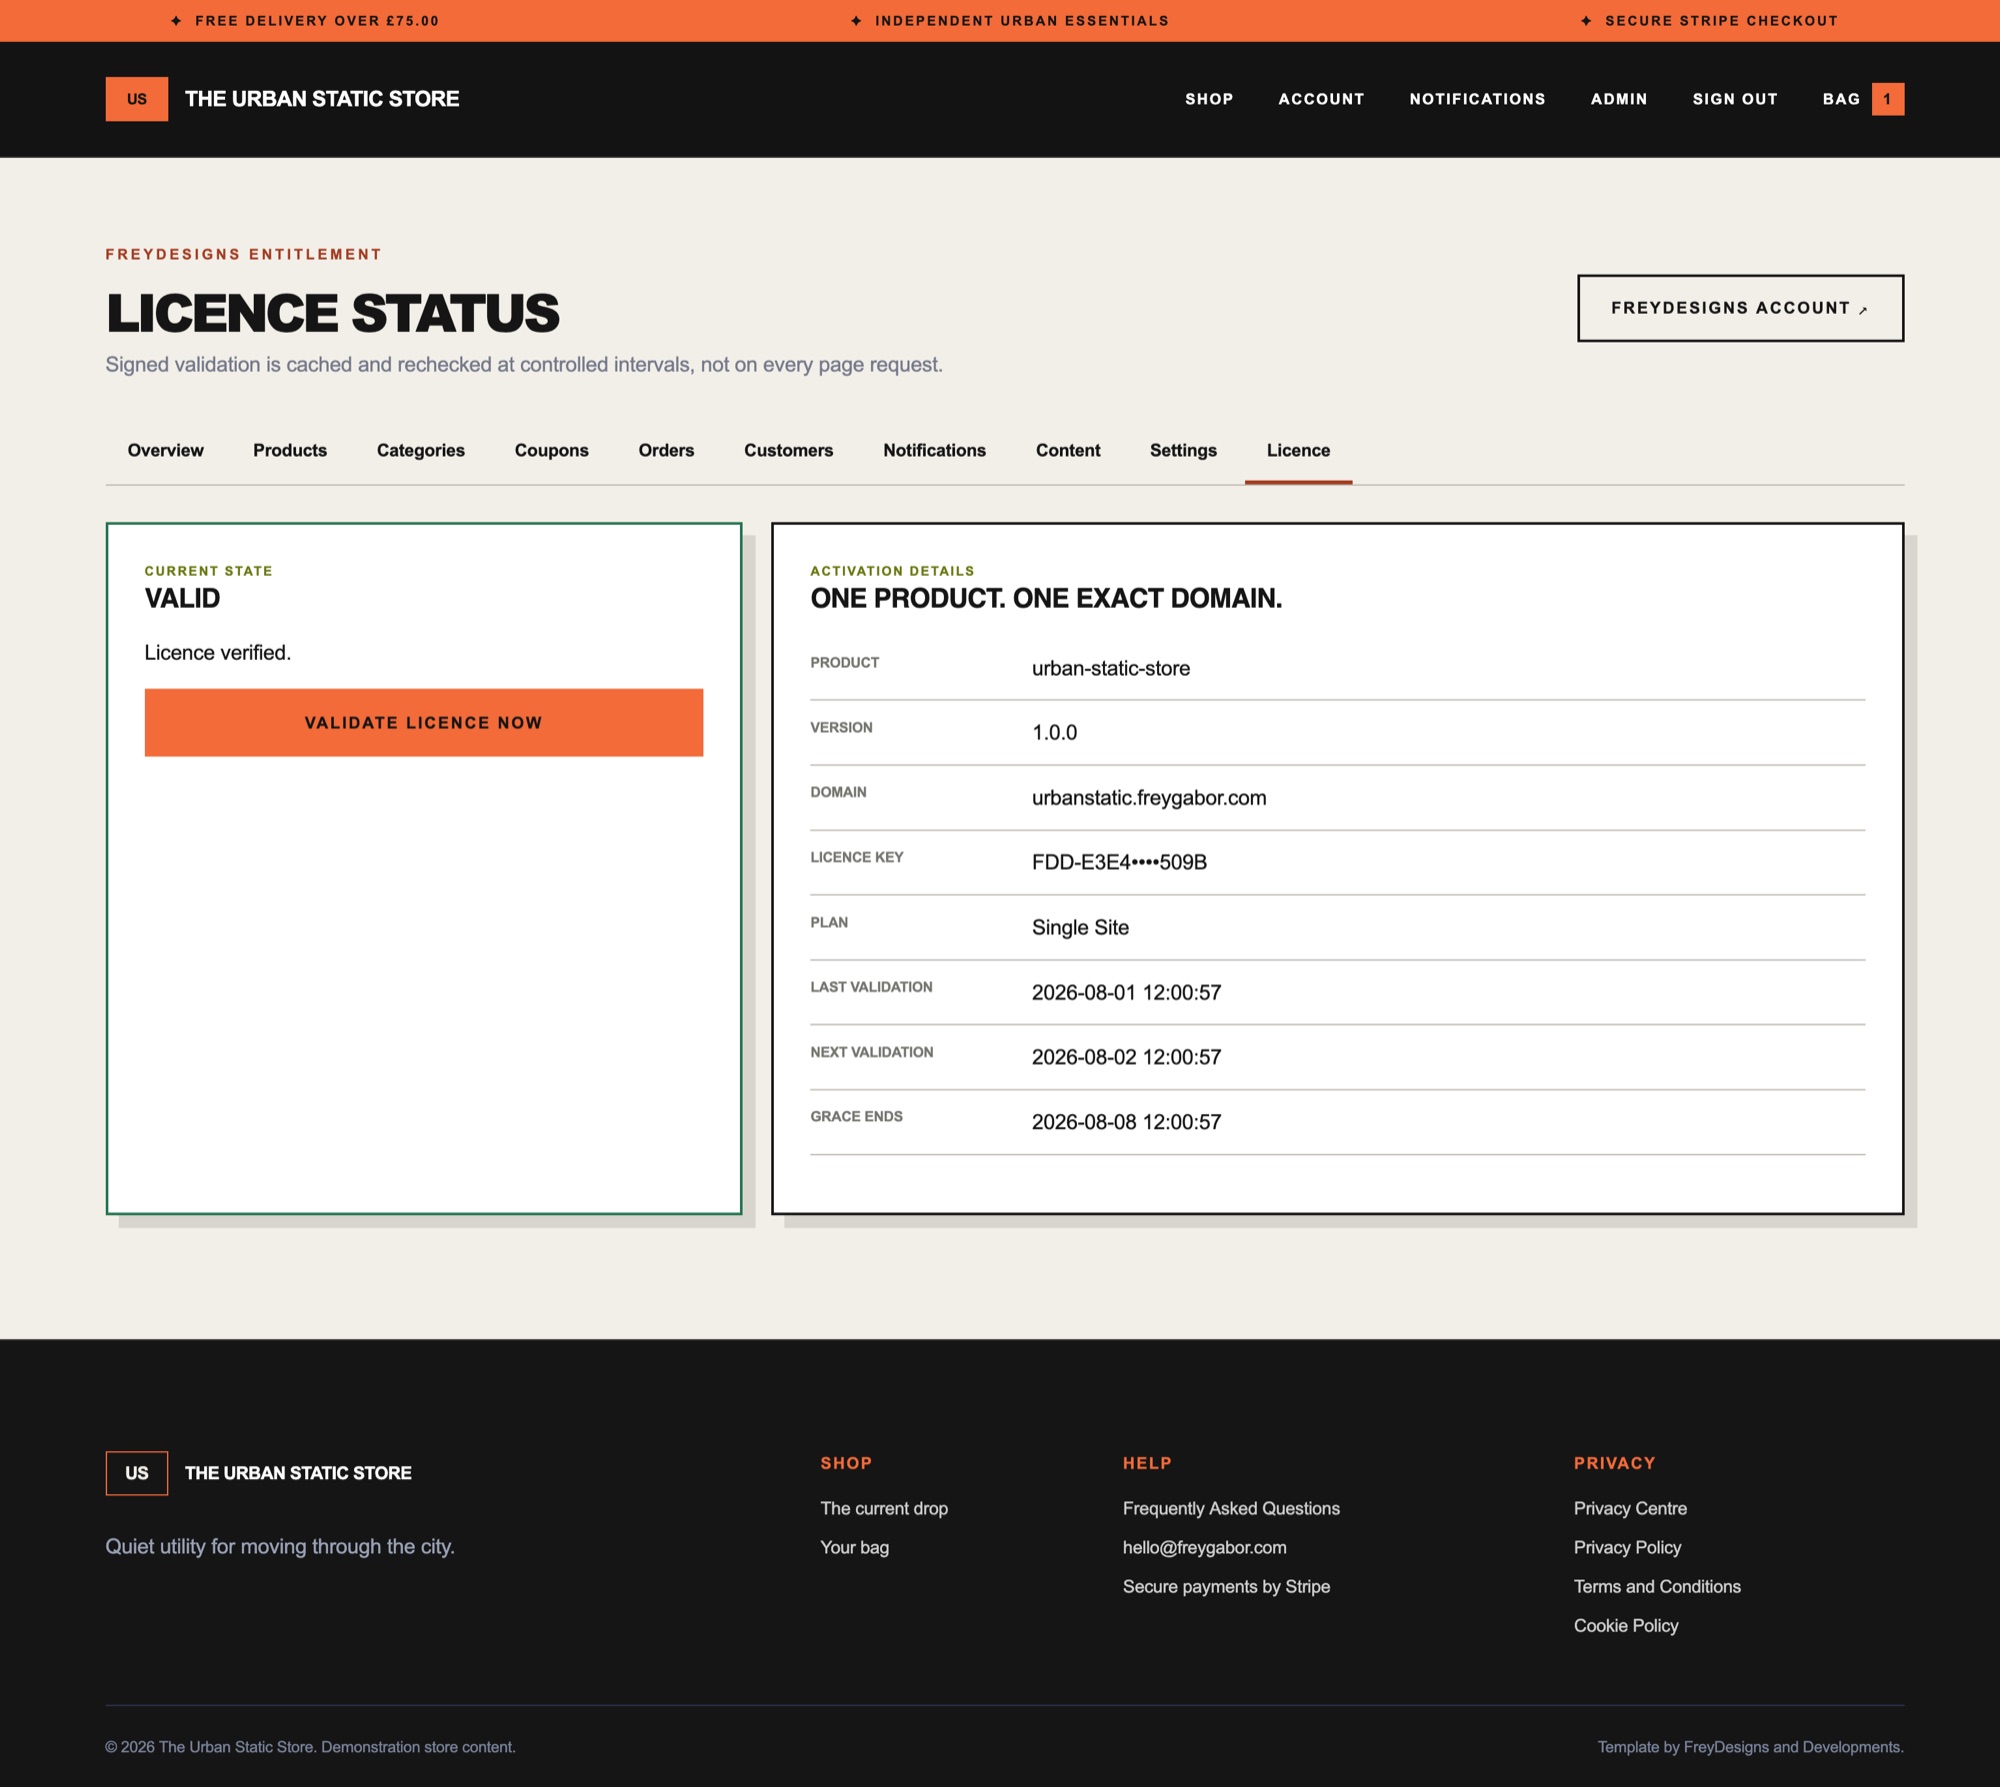Open the Categories admin tab

click(x=421, y=450)
